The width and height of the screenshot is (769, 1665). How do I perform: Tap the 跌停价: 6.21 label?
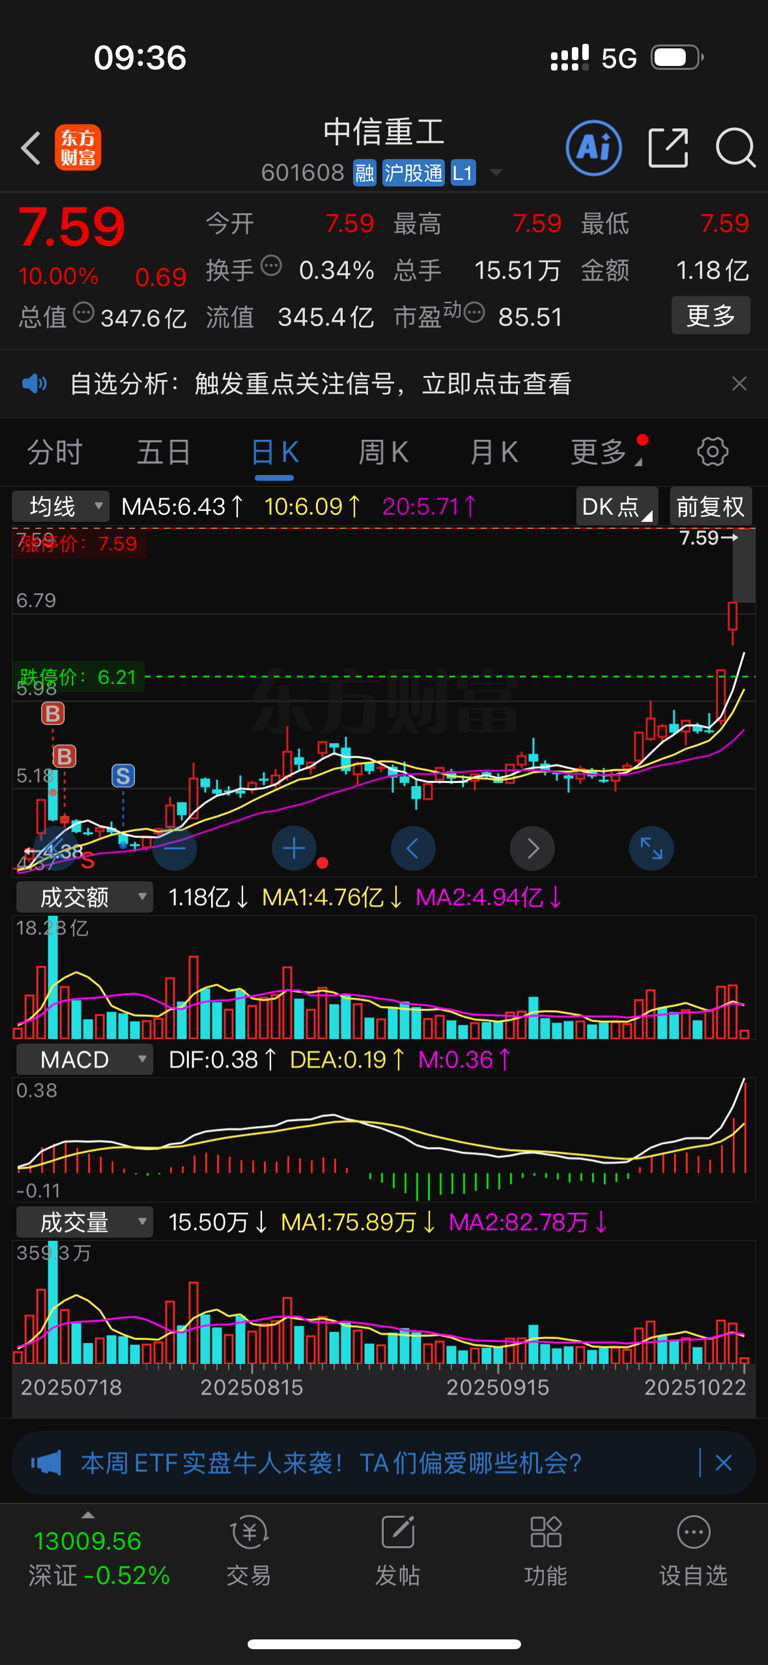[77, 677]
